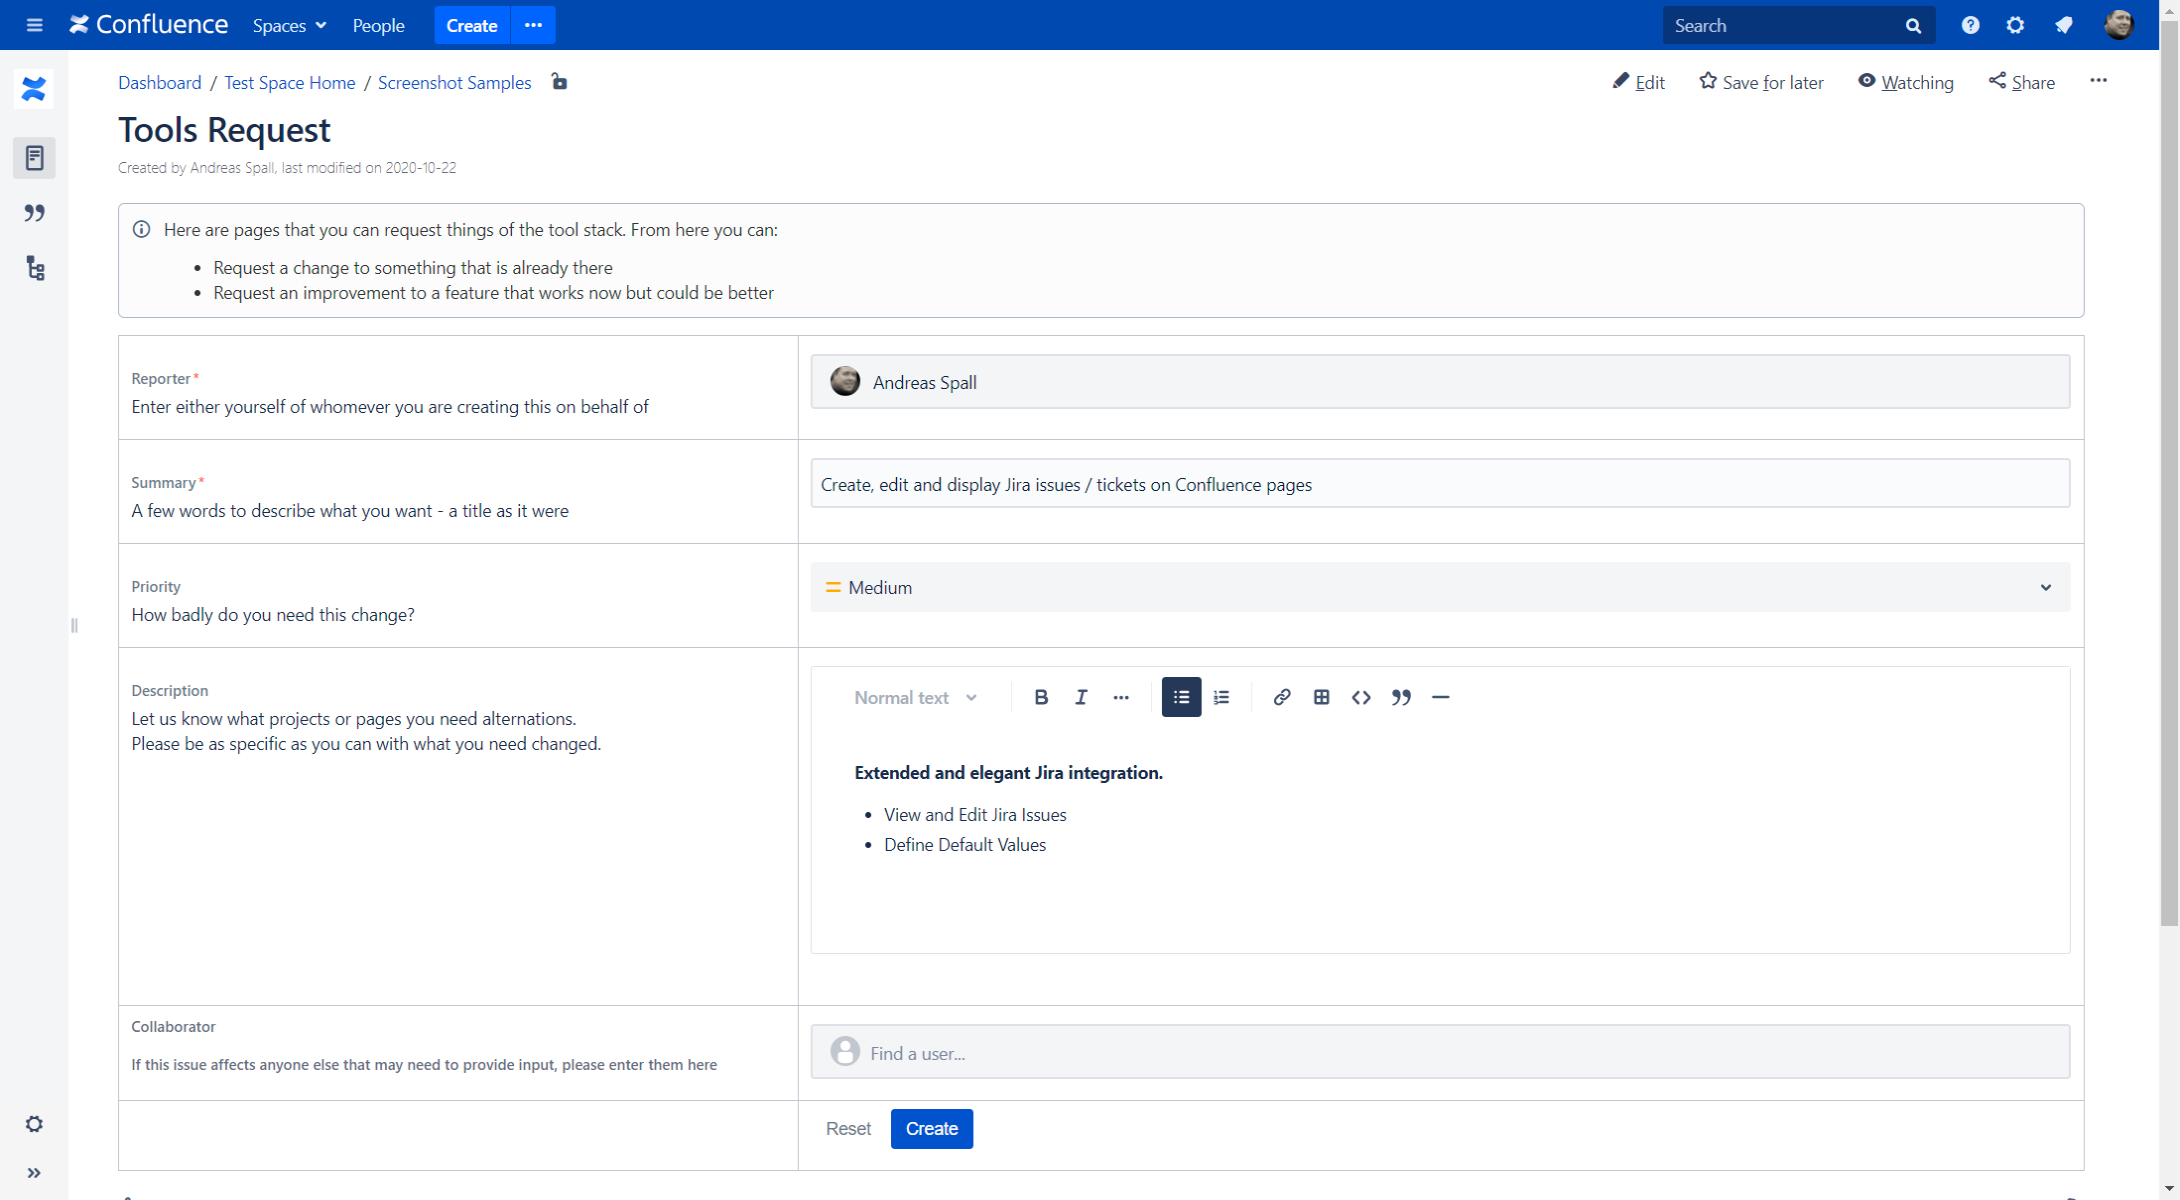Click the Collaborator 'Find a user...' field
The image size is (2180, 1200).
1440,1052
